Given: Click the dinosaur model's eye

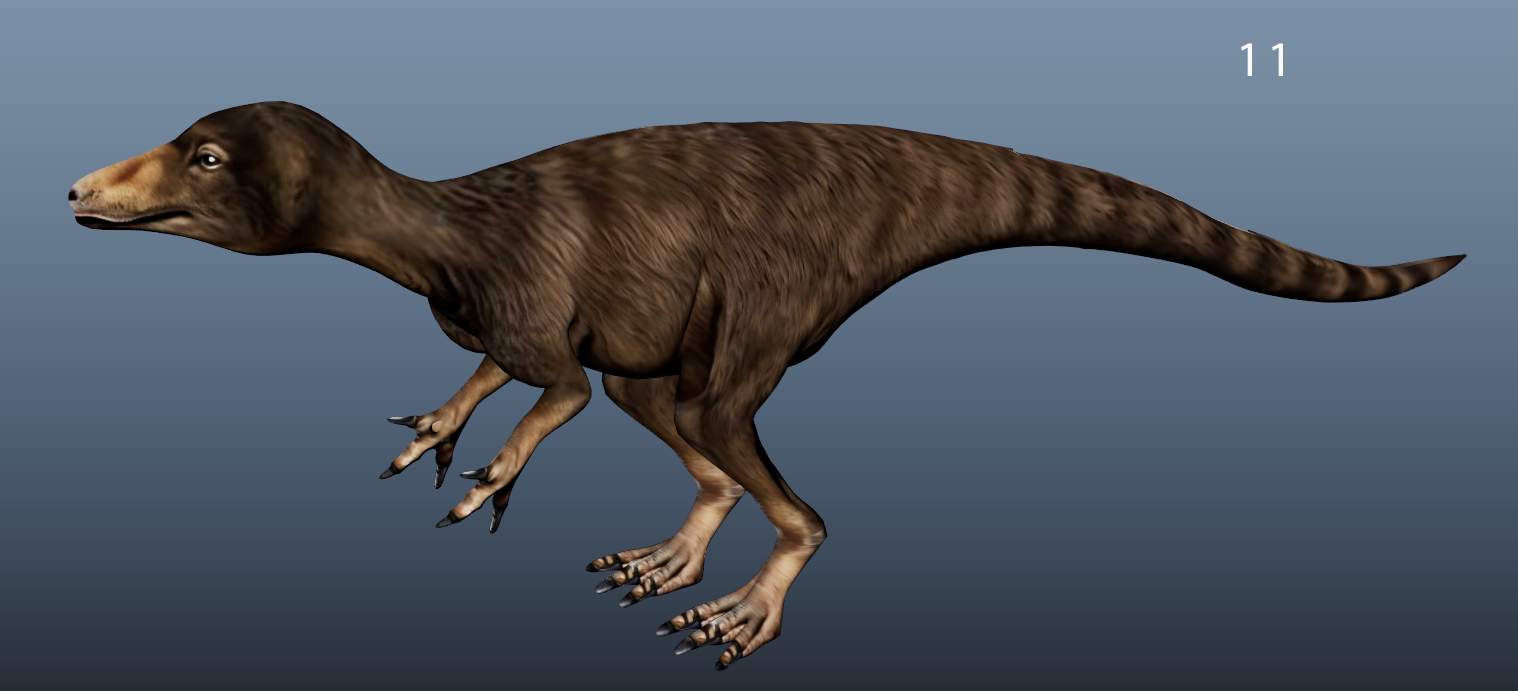Looking at the screenshot, I should [209, 159].
